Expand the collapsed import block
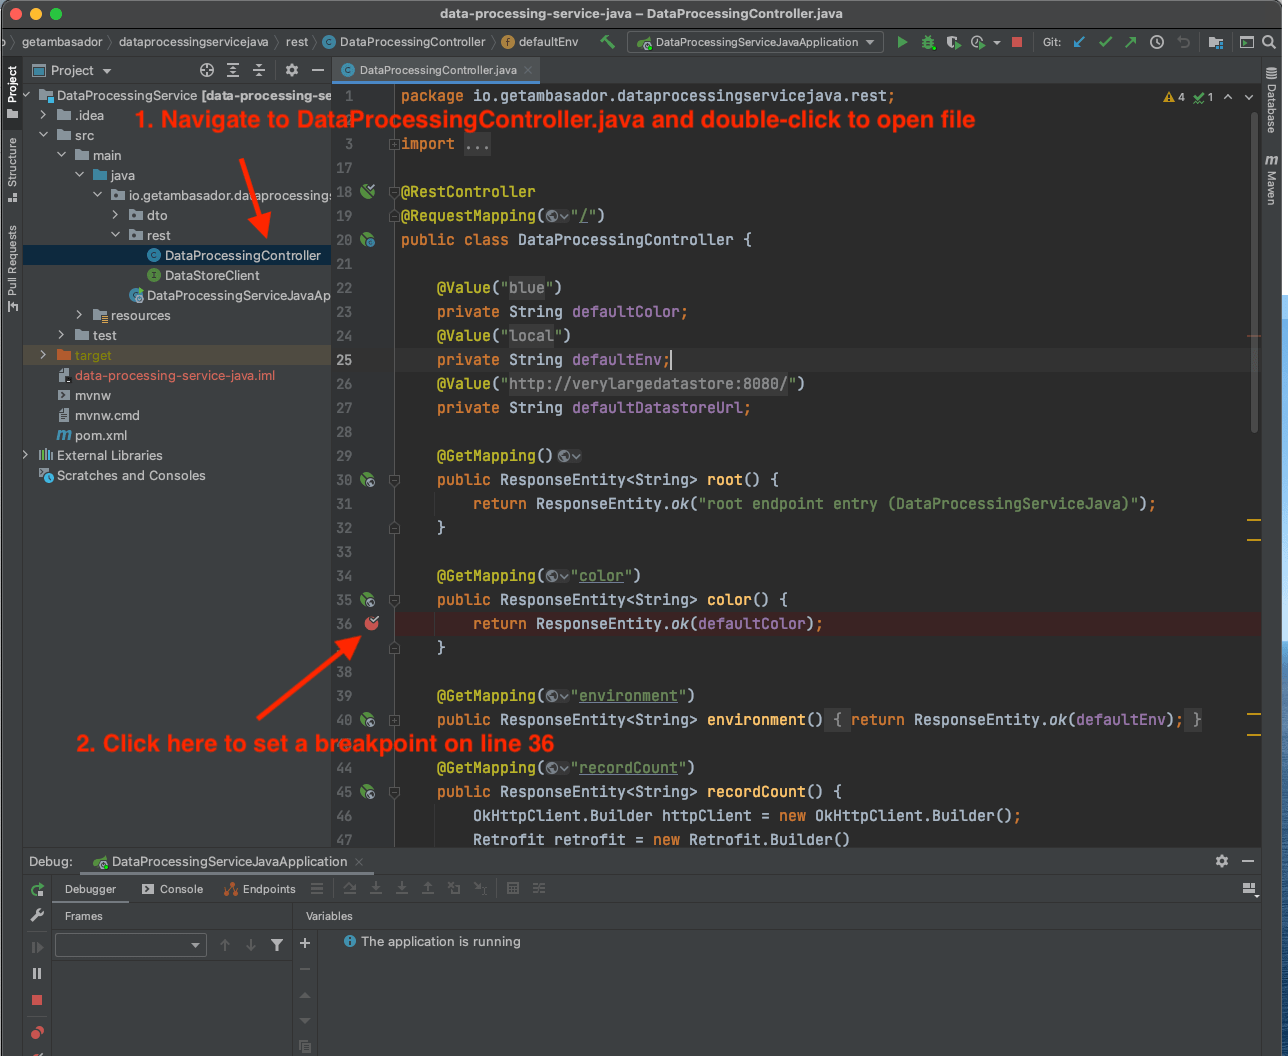Viewport: 1288px width, 1056px height. coord(394,144)
